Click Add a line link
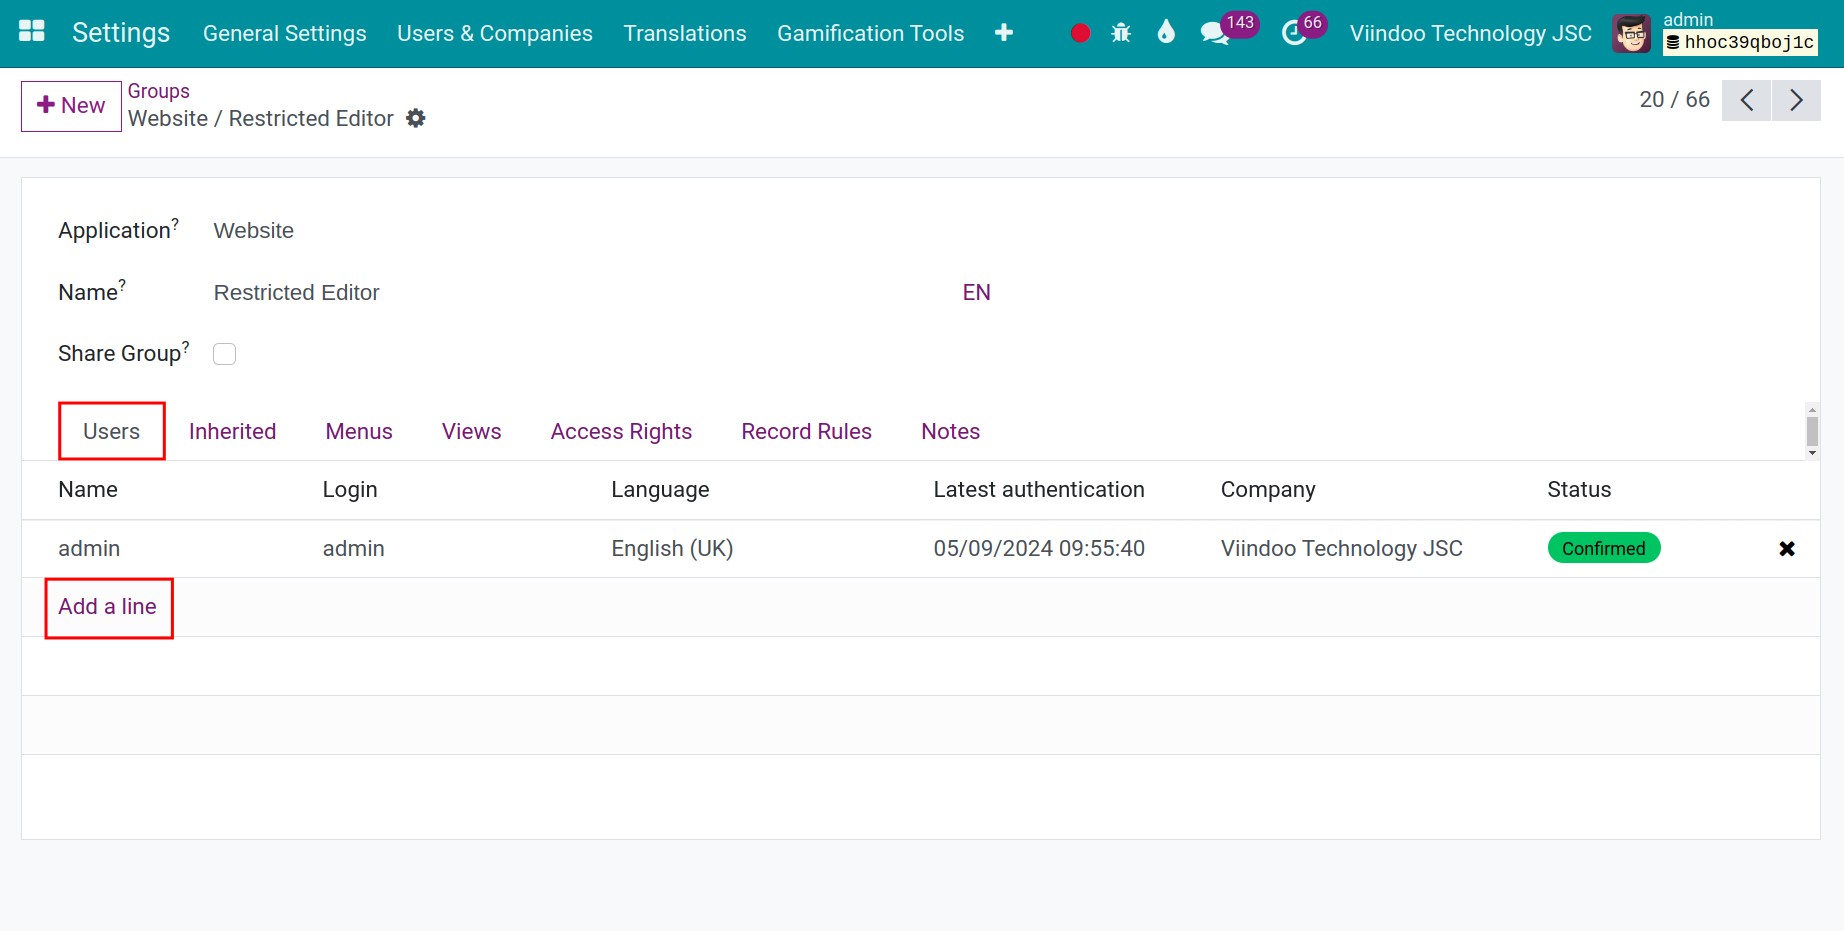 [108, 607]
